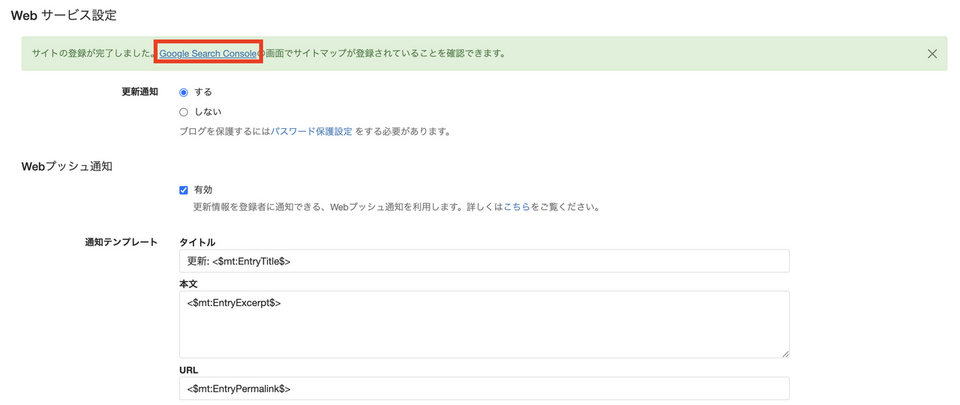Open the Google Search Console link
960x405 pixels.
(208, 53)
